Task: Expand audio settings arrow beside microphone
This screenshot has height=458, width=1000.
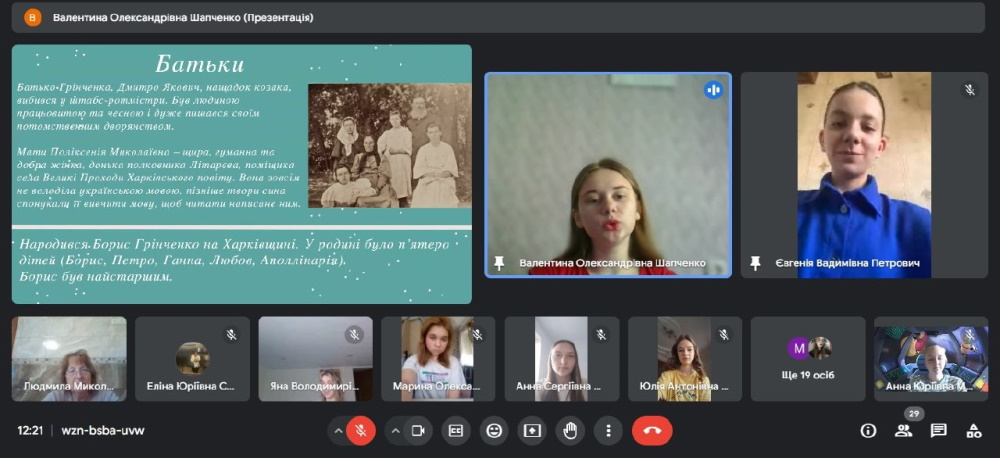Action: click(x=338, y=430)
